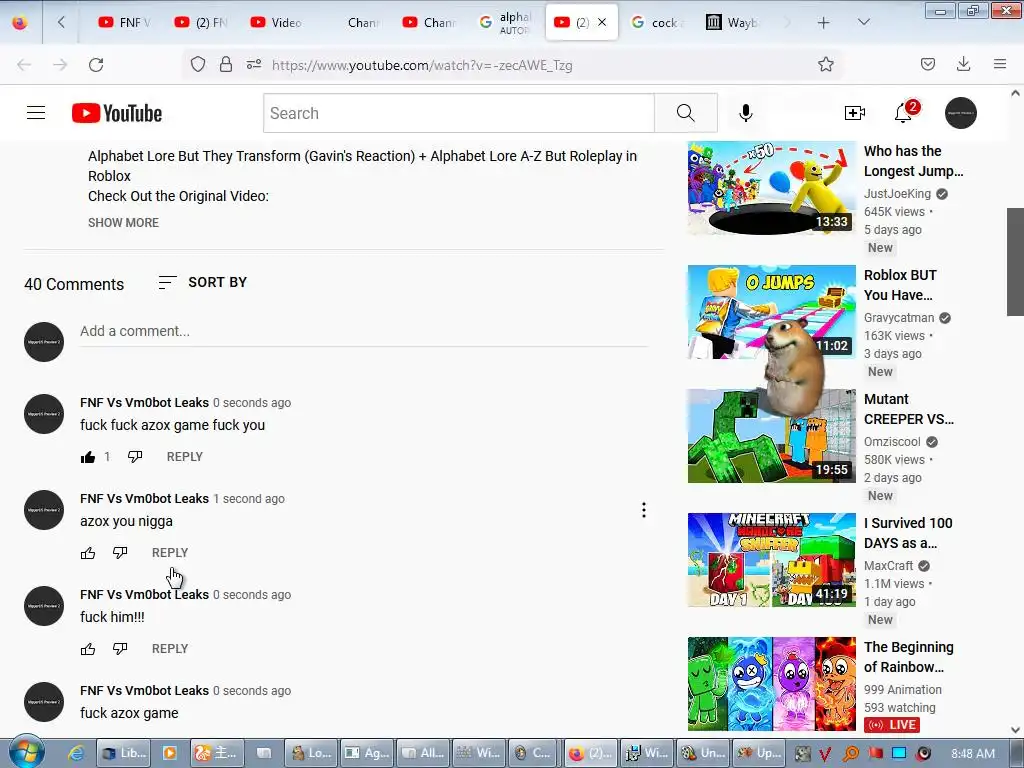The width and height of the screenshot is (1024, 768).
Task: Dislike the 'fuck him!!!' comment
Action: (x=120, y=649)
